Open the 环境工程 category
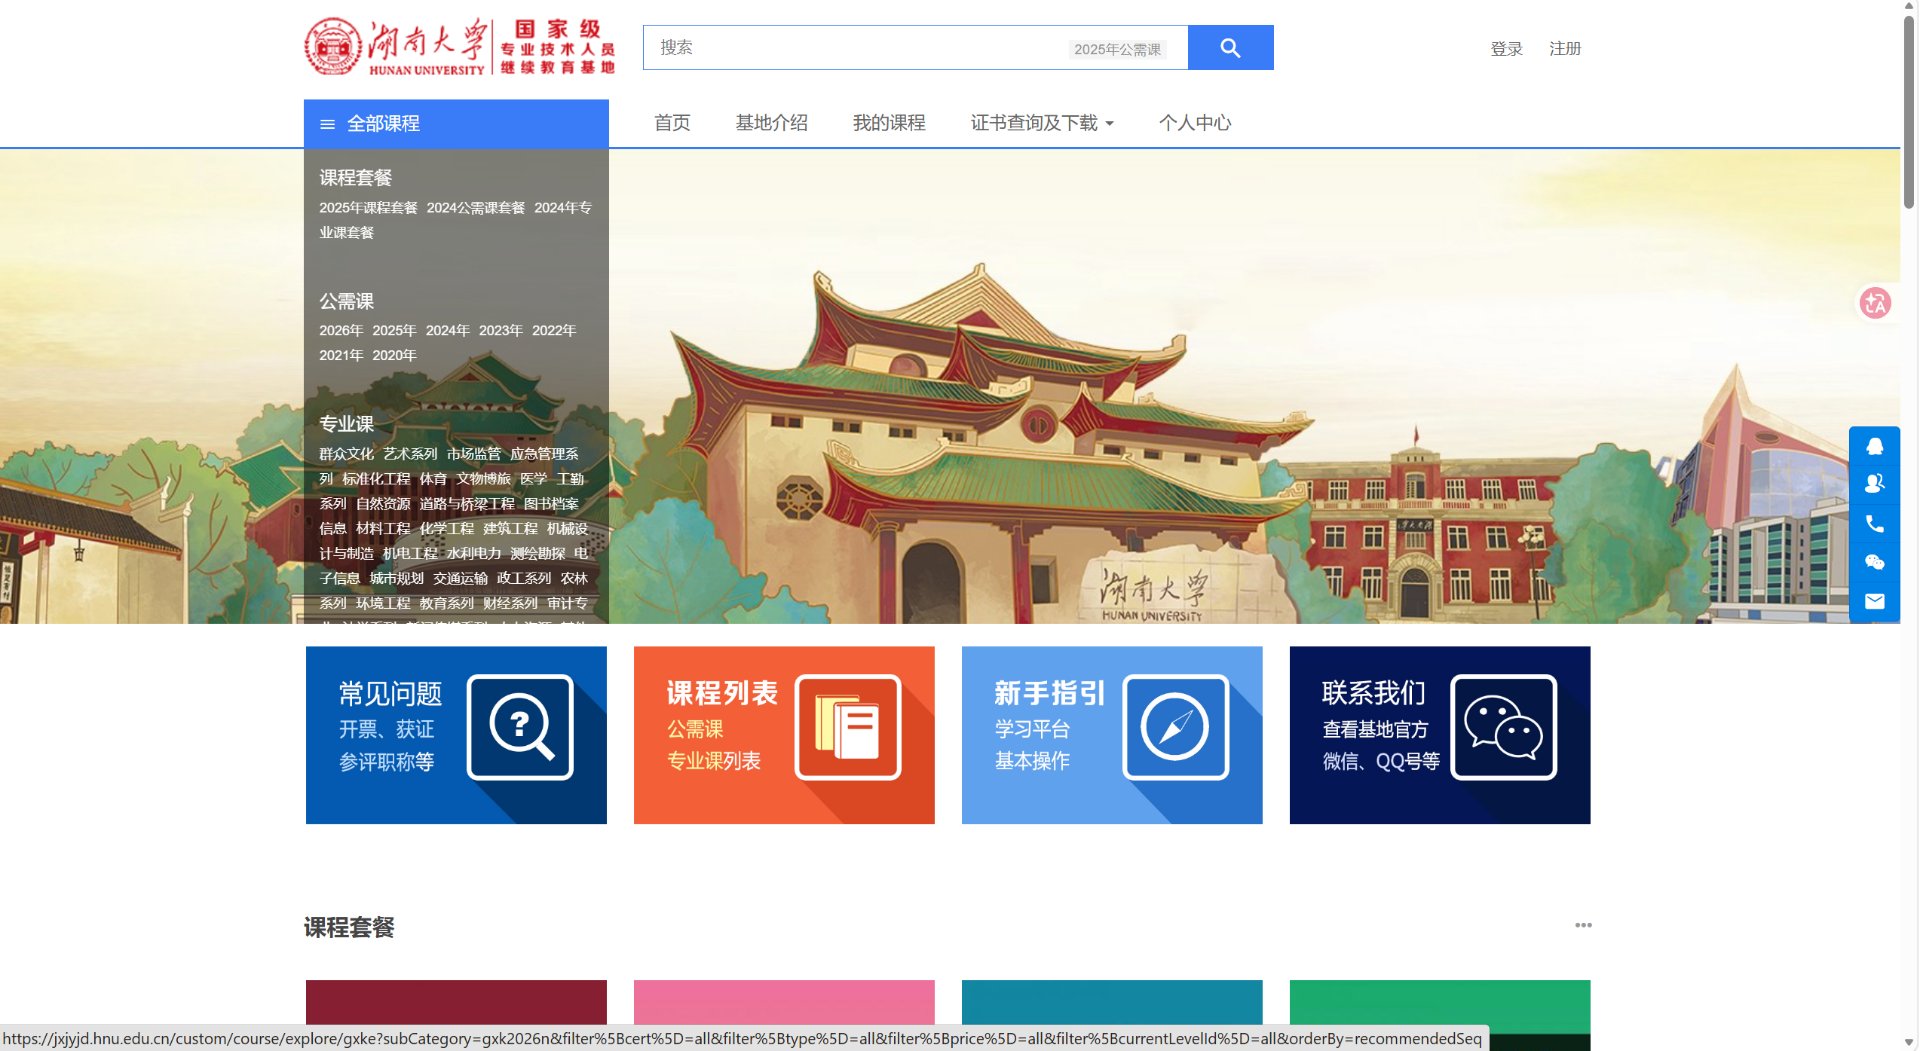 click(x=383, y=604)
